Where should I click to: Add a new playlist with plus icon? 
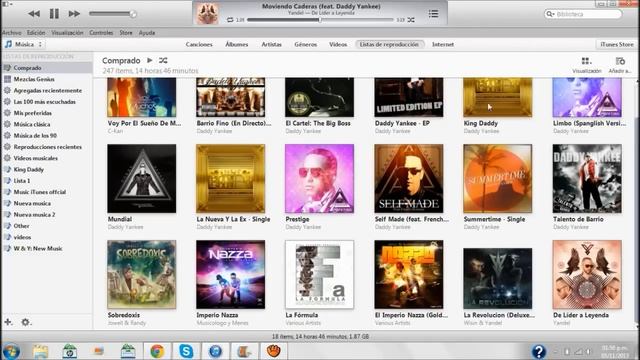8,322
